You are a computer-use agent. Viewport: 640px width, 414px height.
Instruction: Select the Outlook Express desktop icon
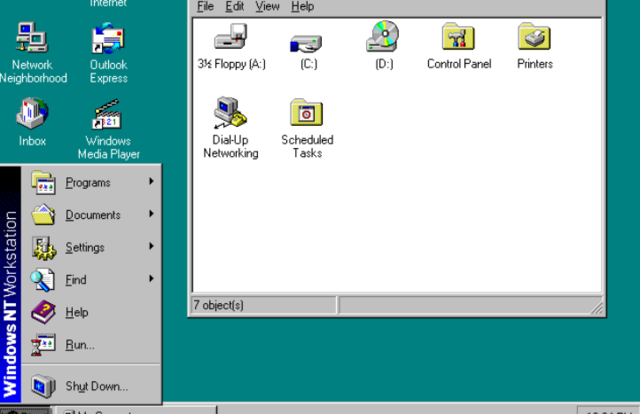point(108,38)
